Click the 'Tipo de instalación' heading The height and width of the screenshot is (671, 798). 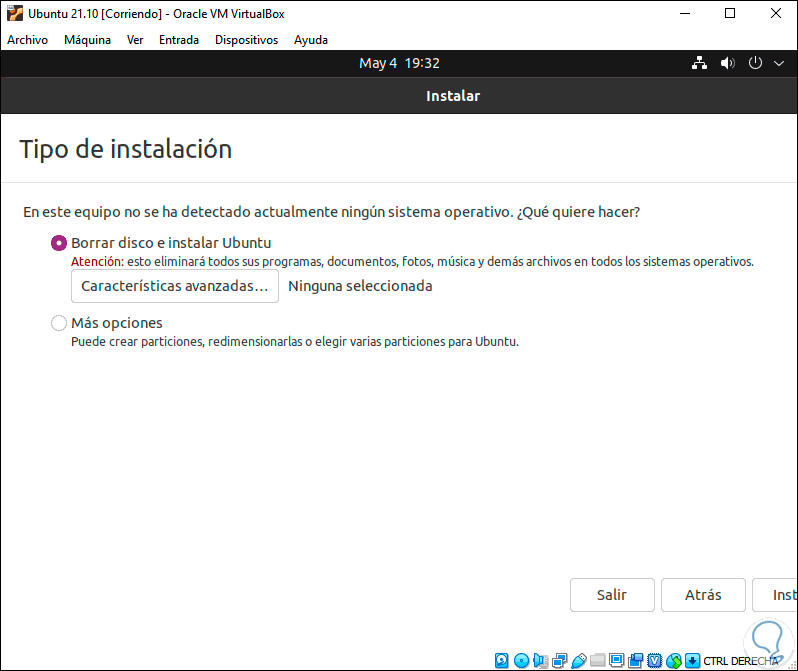126,149
